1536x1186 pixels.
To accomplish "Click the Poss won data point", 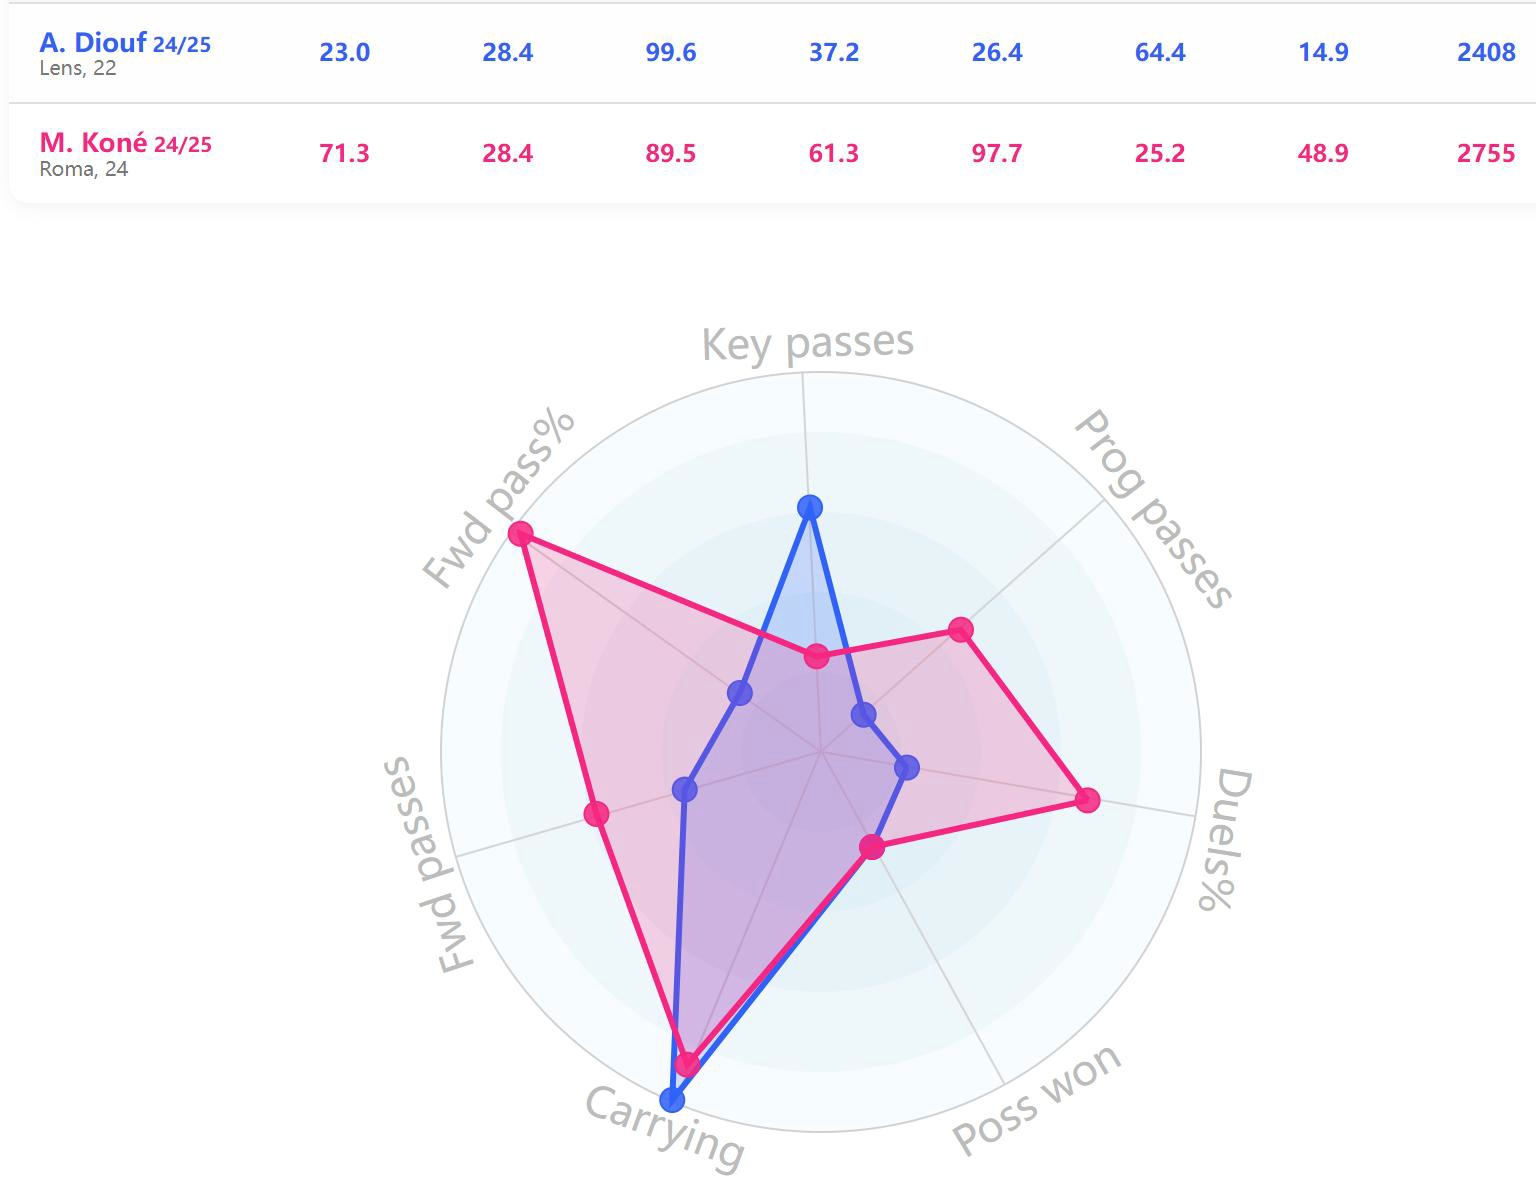I will (x=873, y=848).
